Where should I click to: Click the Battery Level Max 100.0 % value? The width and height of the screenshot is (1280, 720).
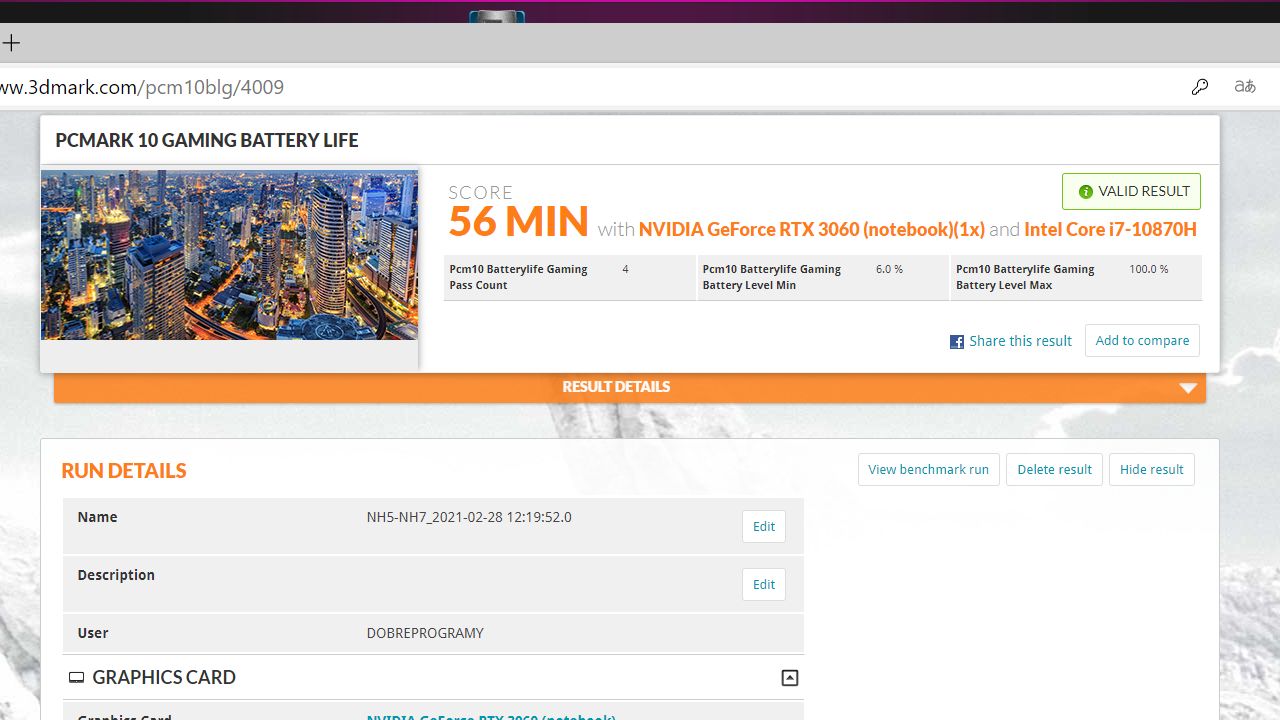1148,269
